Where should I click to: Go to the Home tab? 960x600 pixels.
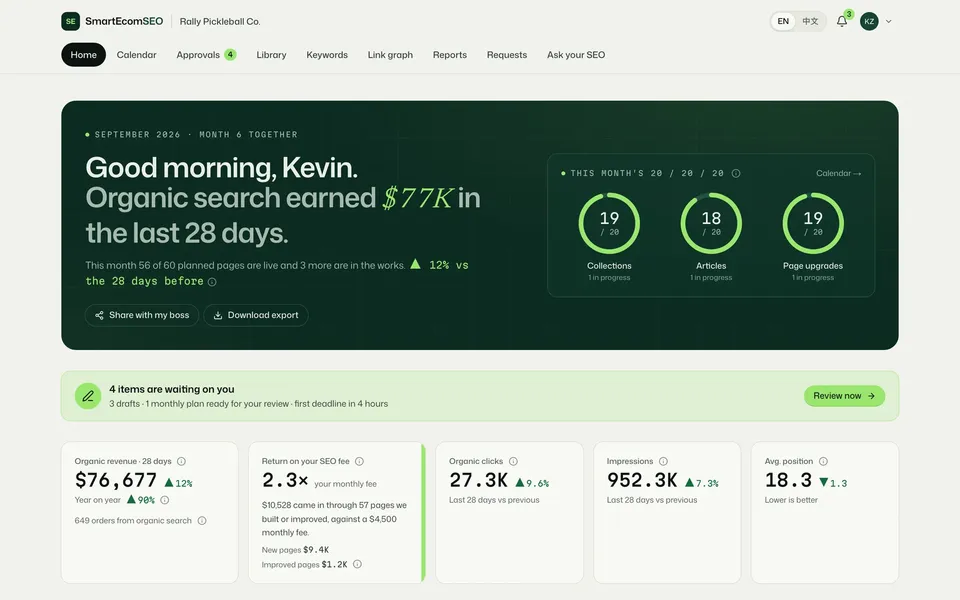[83, 54]
